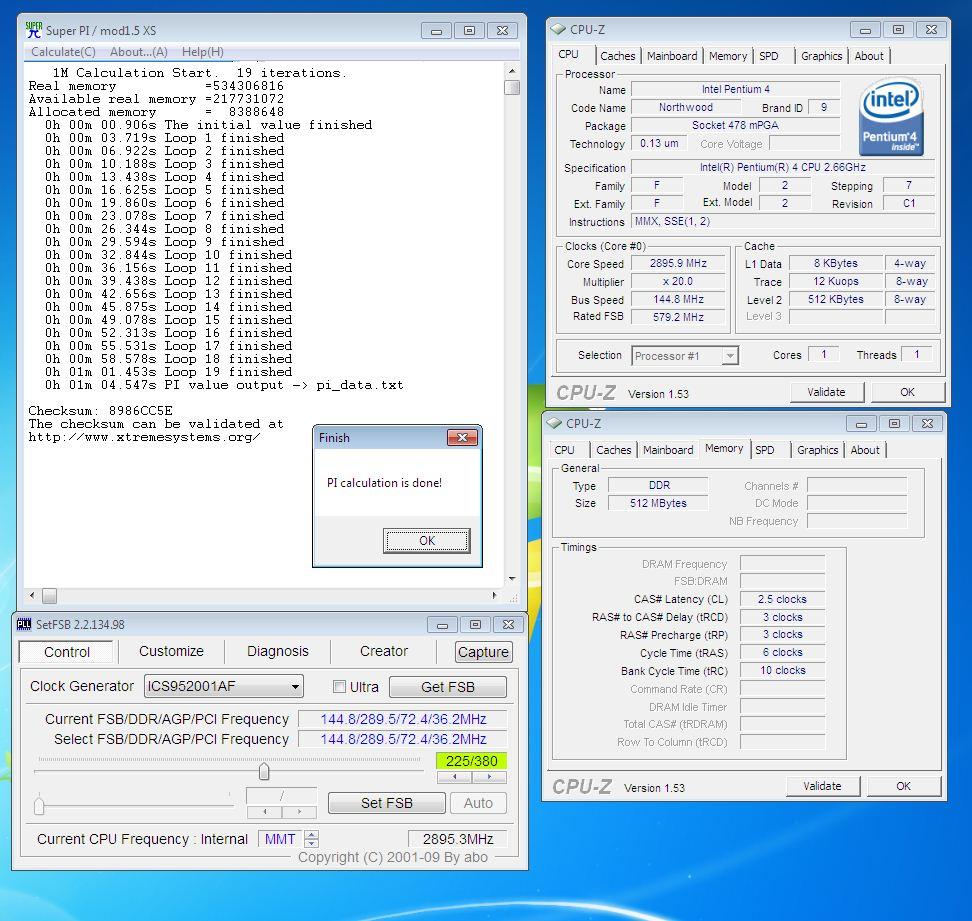Image resolution: width=972 pixels, height=921 pixels.
Task: Click the xtremesystems.org URL text in Super PI
Action: coord(144,437)
